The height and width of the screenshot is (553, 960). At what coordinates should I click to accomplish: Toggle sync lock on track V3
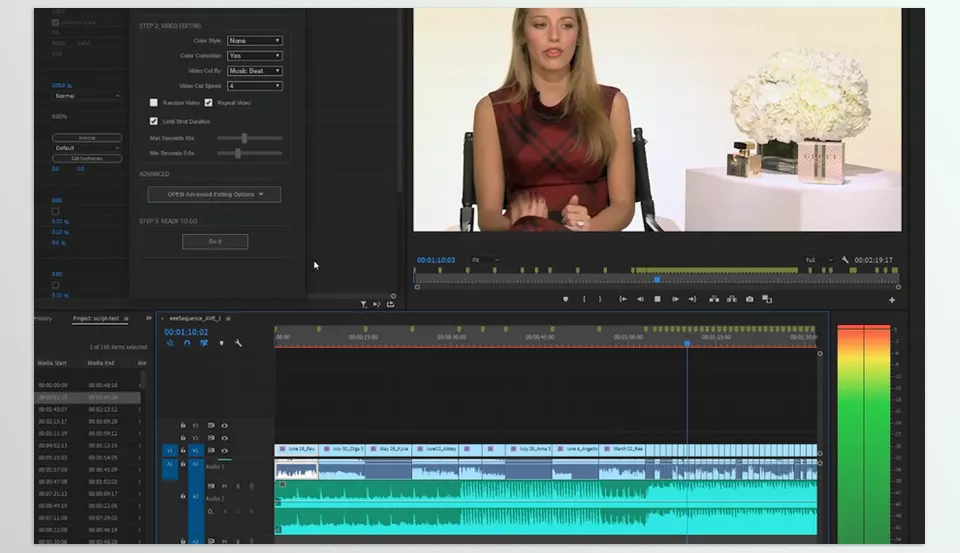click(211, 425)
